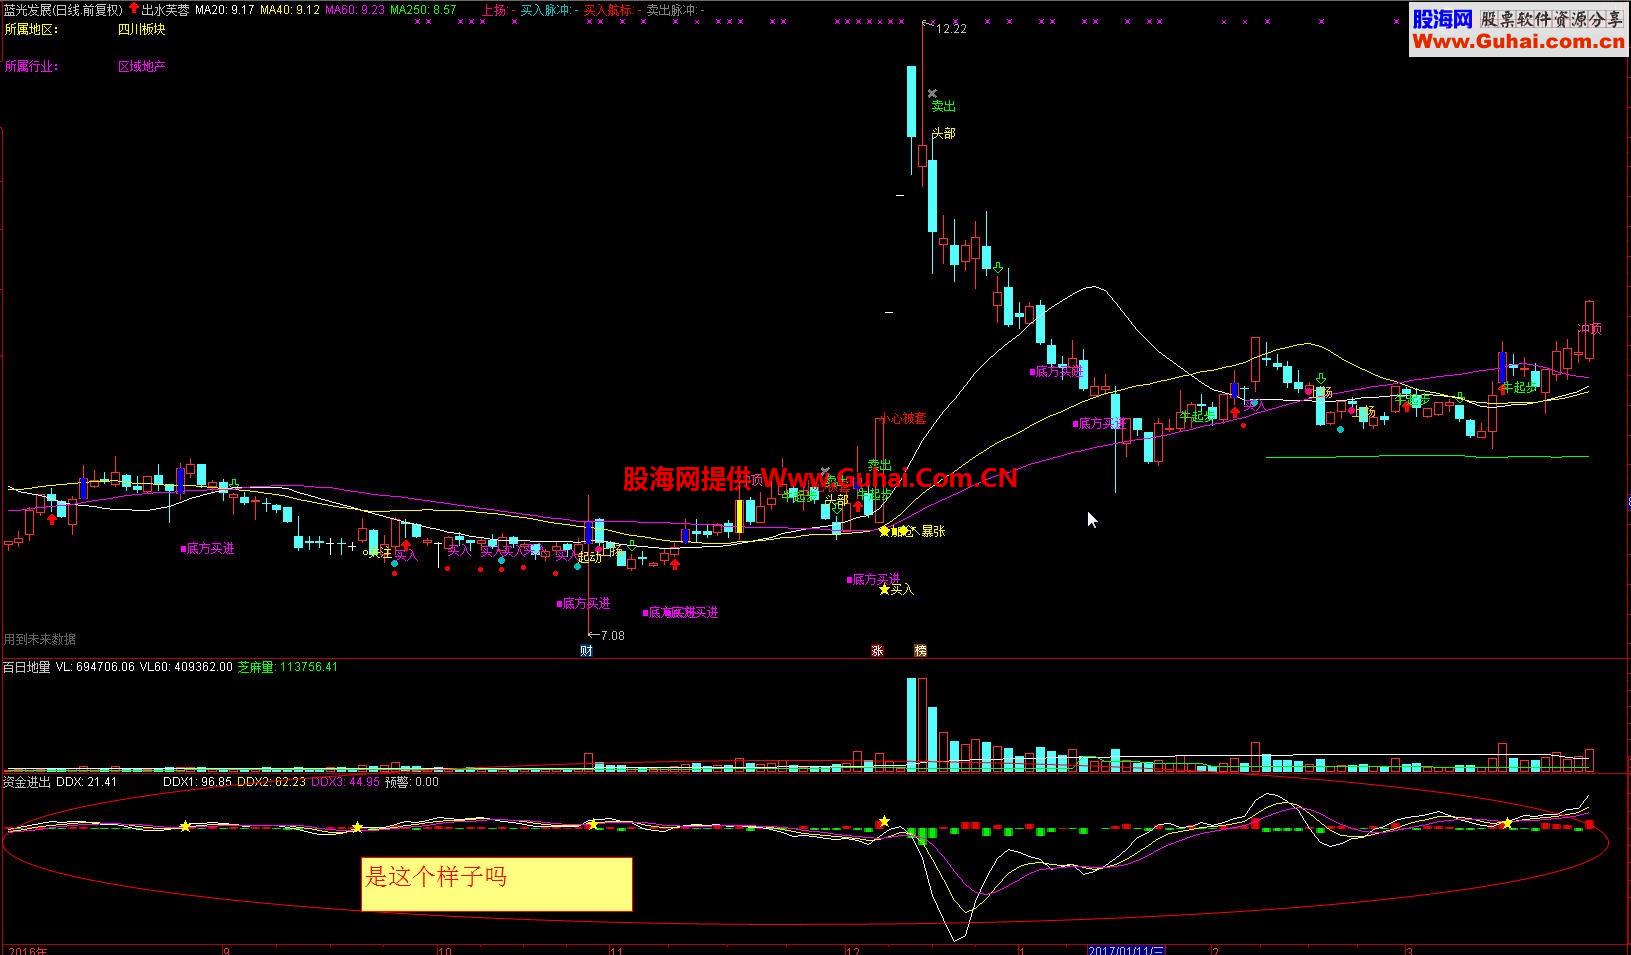The height and width of the screenshot is (955, 1631).
Task: Click the MA60: 9.23 readout
Action: coord(355,9)
